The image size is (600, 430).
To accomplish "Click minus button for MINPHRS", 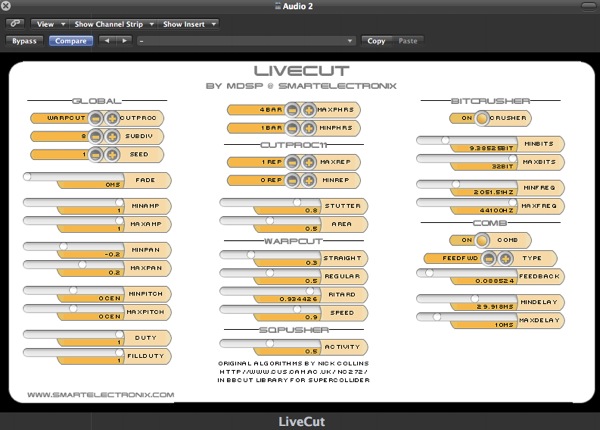I will [292, 128].
